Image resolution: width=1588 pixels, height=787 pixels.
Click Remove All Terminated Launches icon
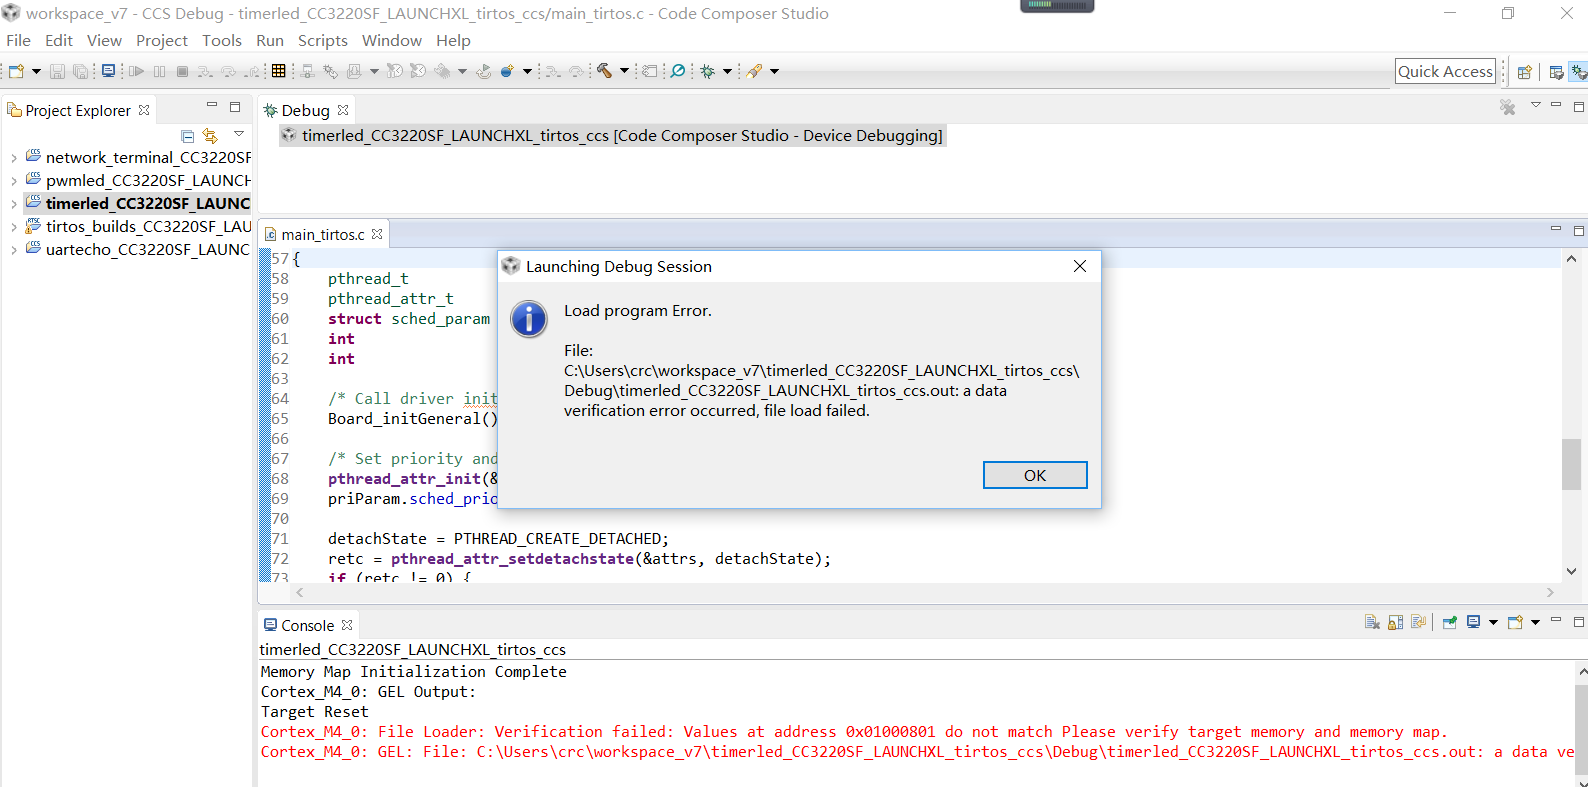coord(1508,107)
